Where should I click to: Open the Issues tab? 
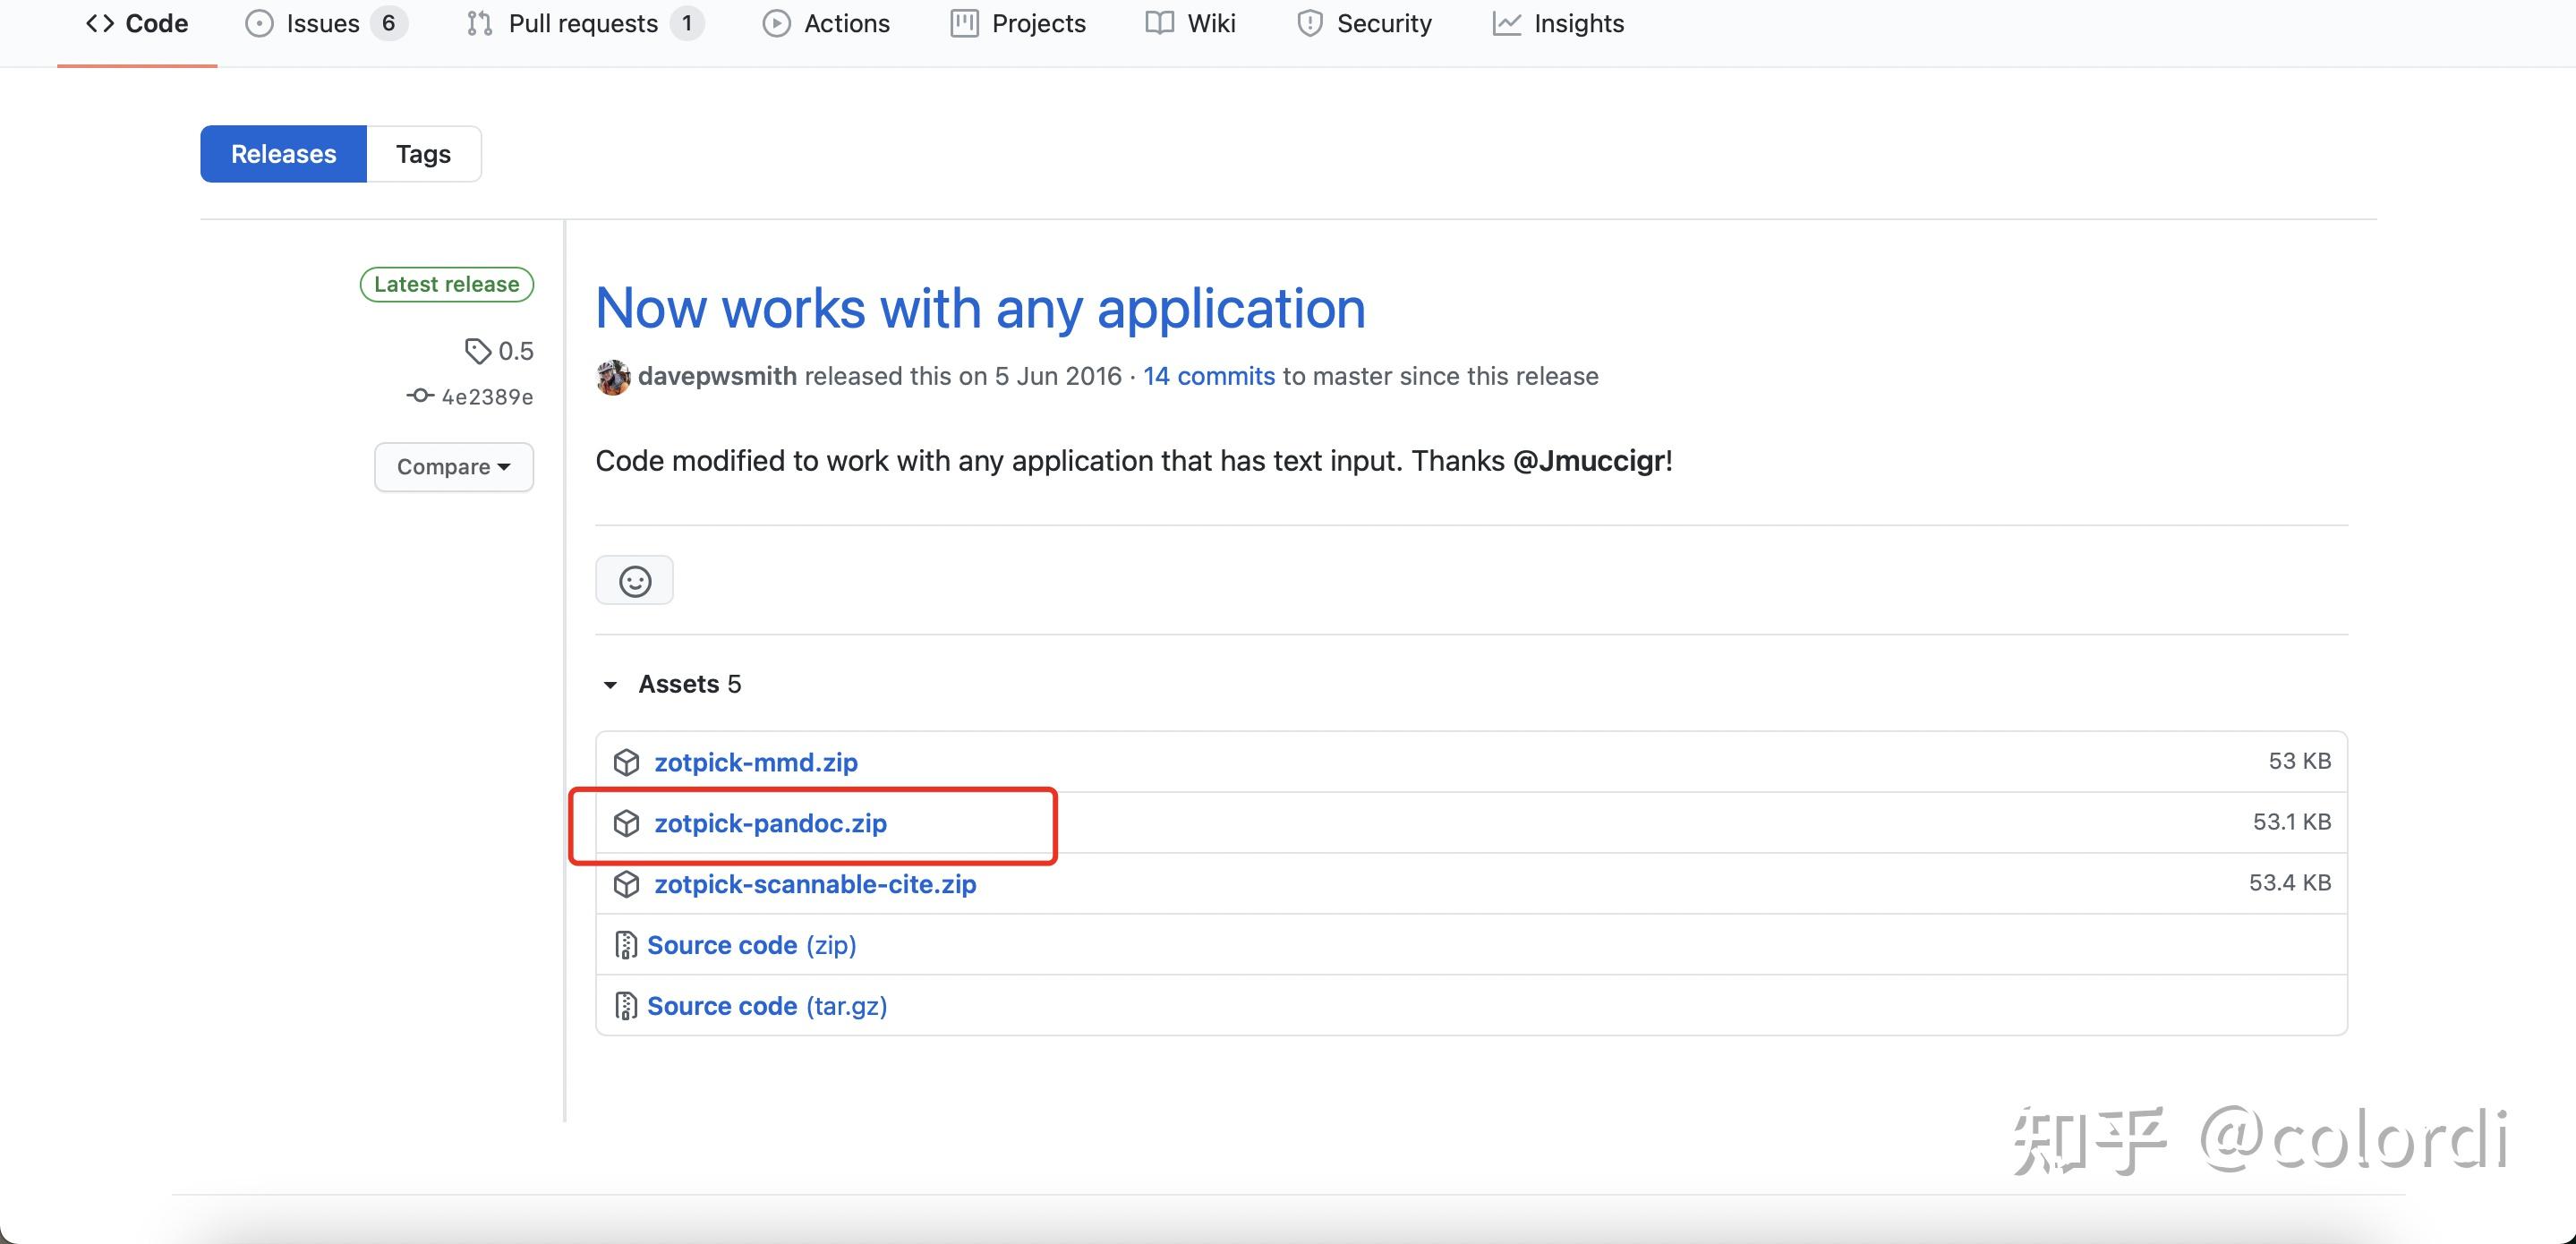click(323, 24)
